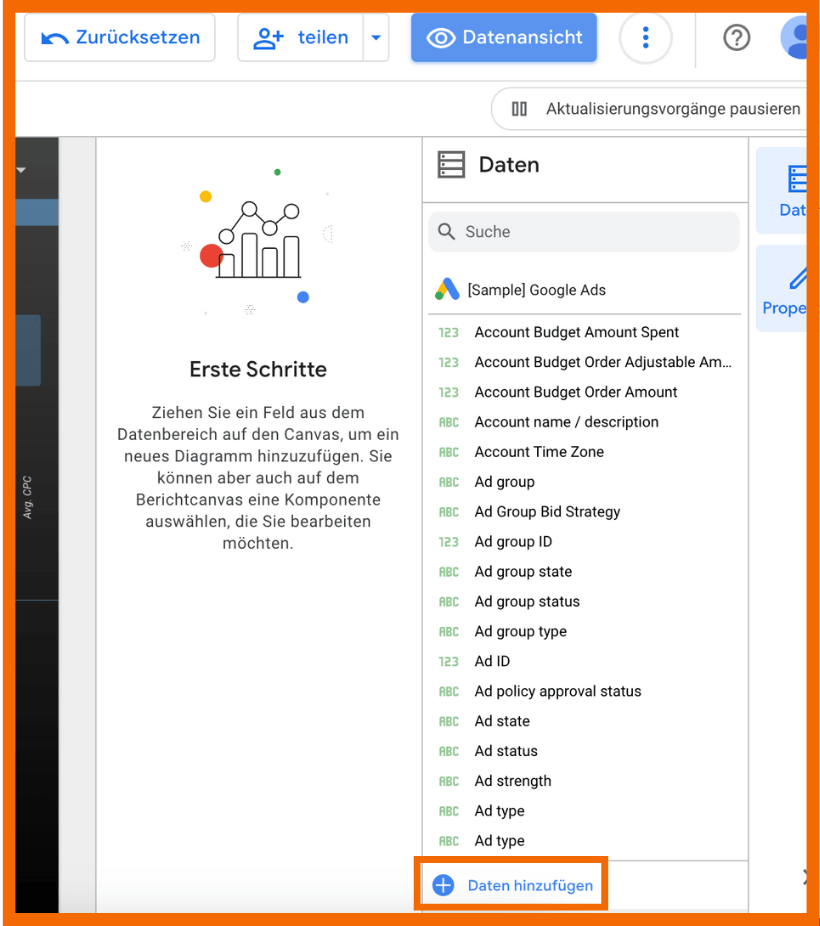Pause updates with Aktualisierungsvorgänge pausieren
Viewport: 820px width, 926px height.
tap(655, 109)
